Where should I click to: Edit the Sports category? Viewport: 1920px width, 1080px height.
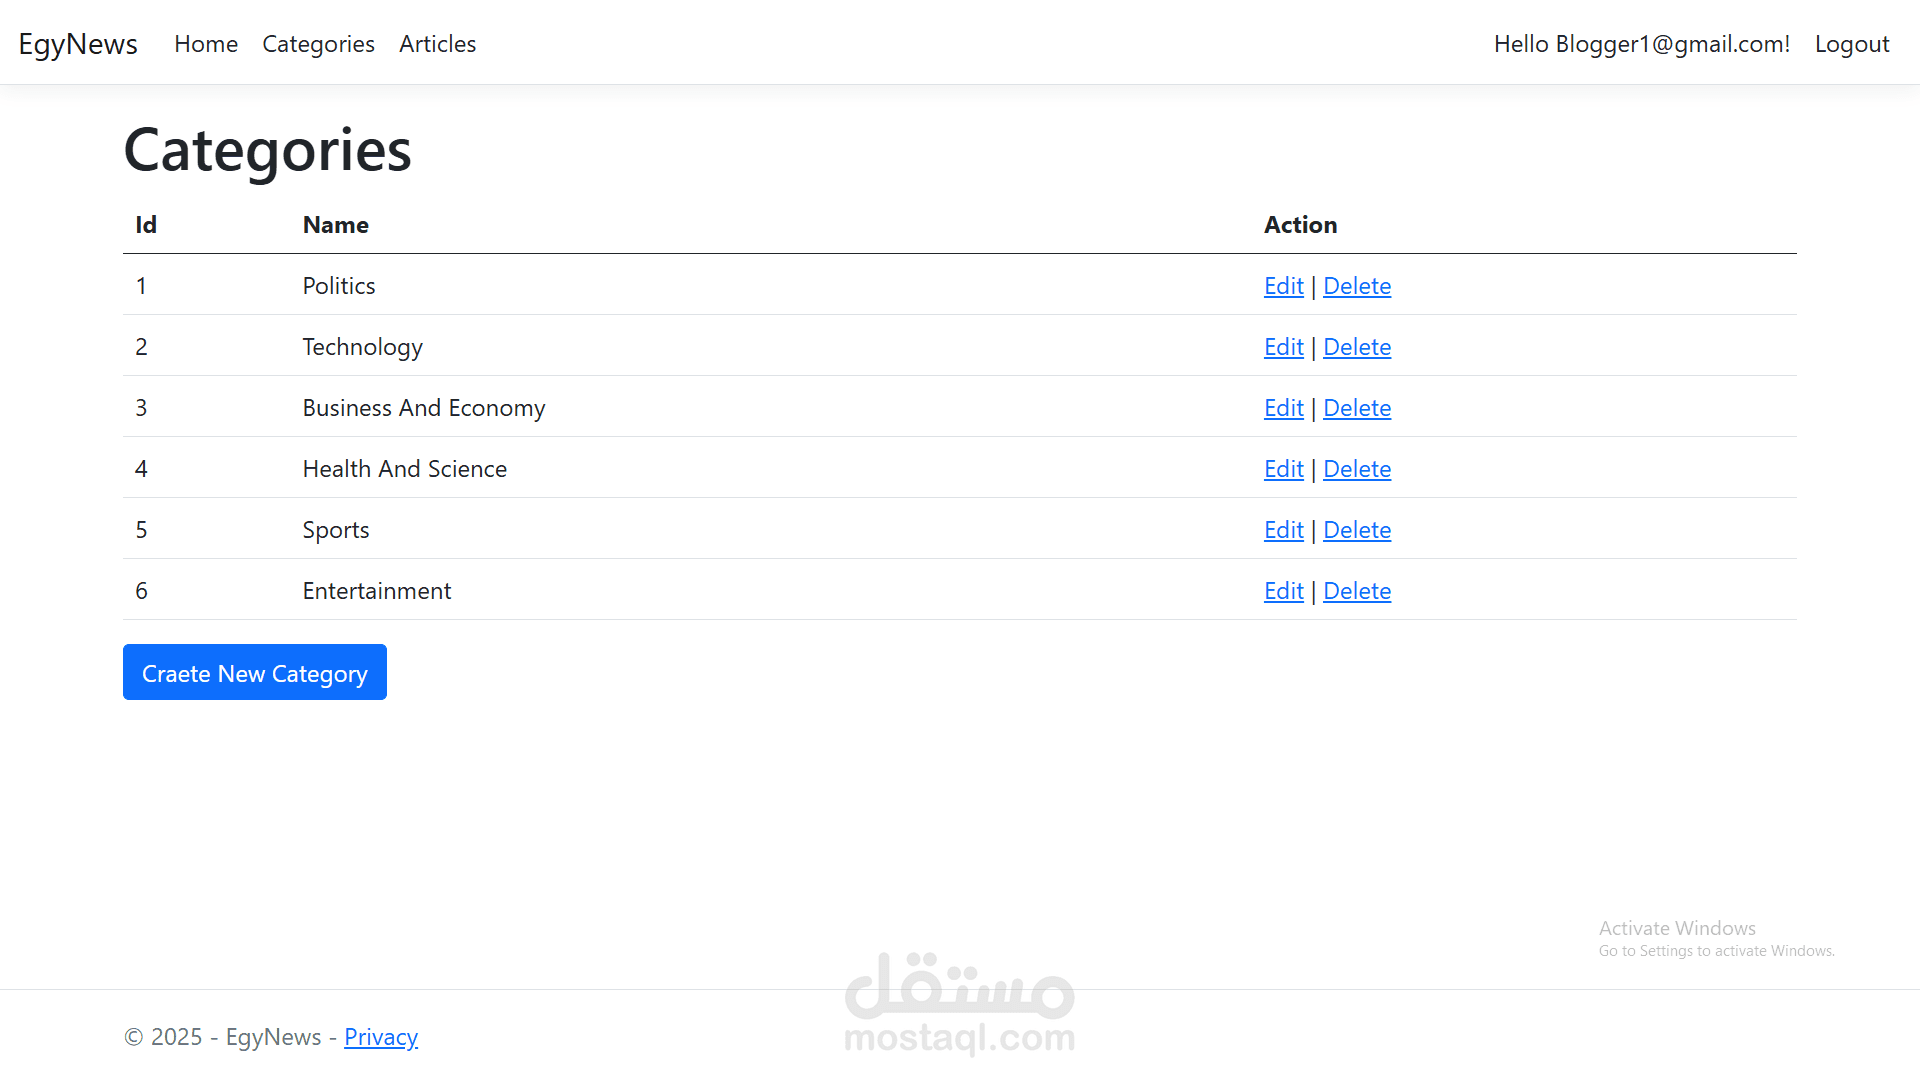pyautogui.click(x=1283, y=530)
